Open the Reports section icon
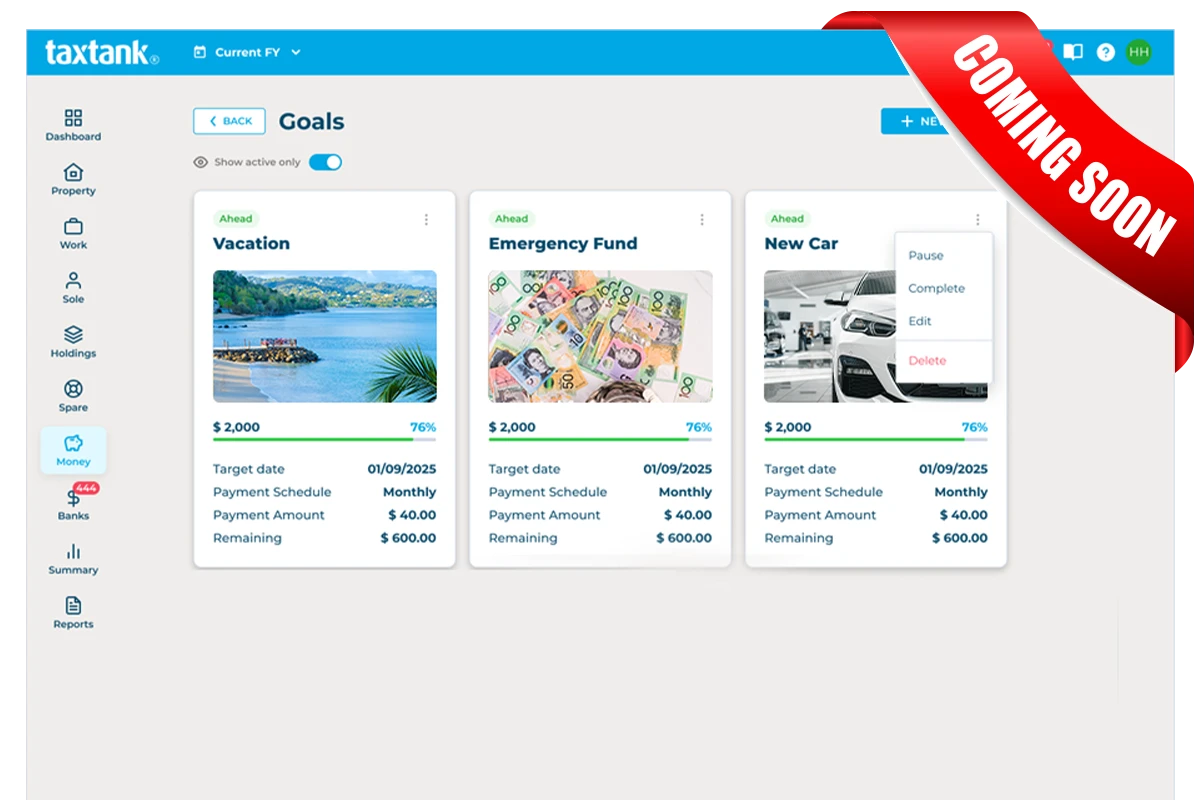 tap(72, 609)
